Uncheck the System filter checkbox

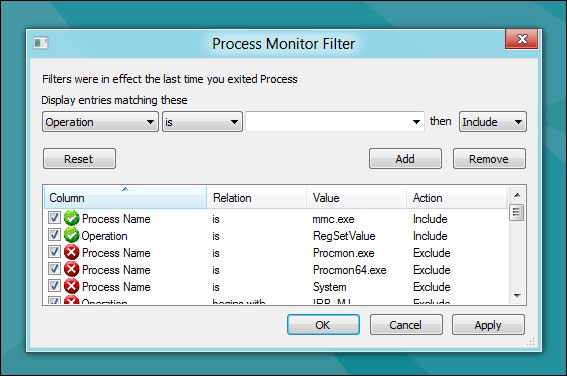(x=54, y=286)
